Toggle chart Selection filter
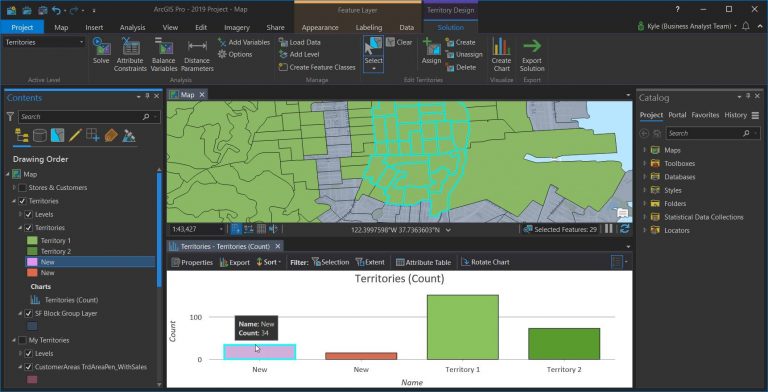 coord(330,262)
